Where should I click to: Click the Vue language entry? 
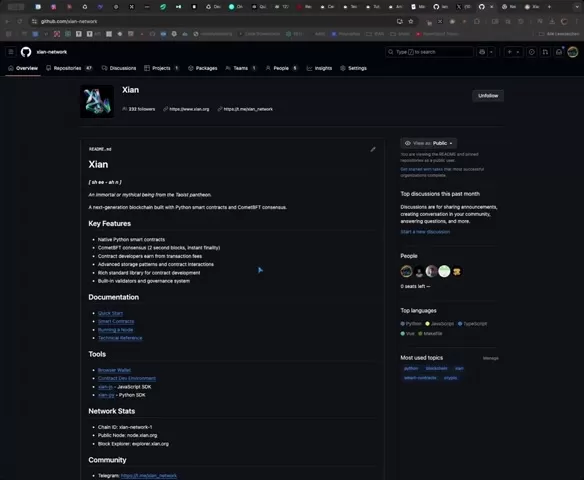point(407,334)
